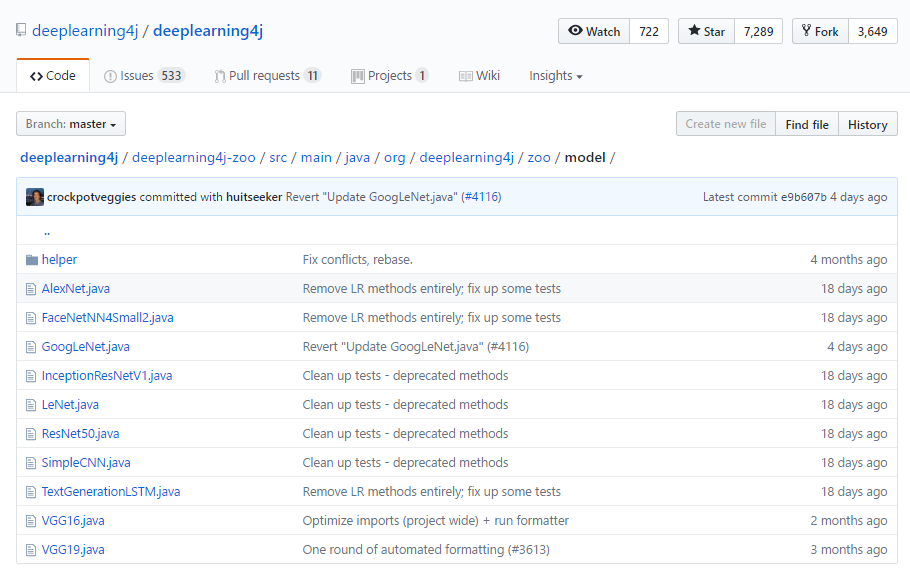Click the VGG16.java file icon
The image size is (910, 580).
pos(31,521)
